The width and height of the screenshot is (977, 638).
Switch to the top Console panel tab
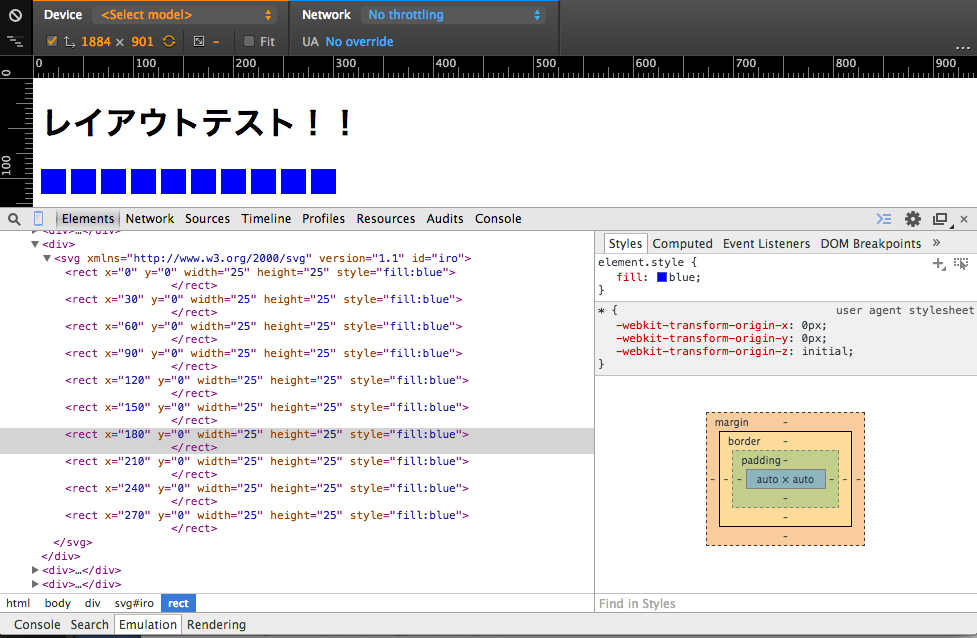pos(498,219)
